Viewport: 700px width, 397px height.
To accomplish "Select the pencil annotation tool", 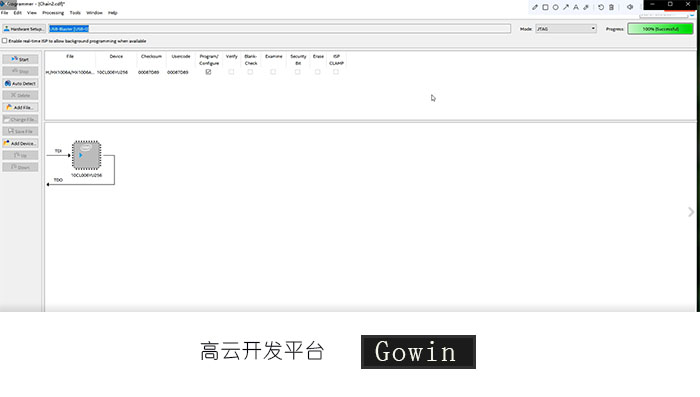I will (x=535, y=7).
